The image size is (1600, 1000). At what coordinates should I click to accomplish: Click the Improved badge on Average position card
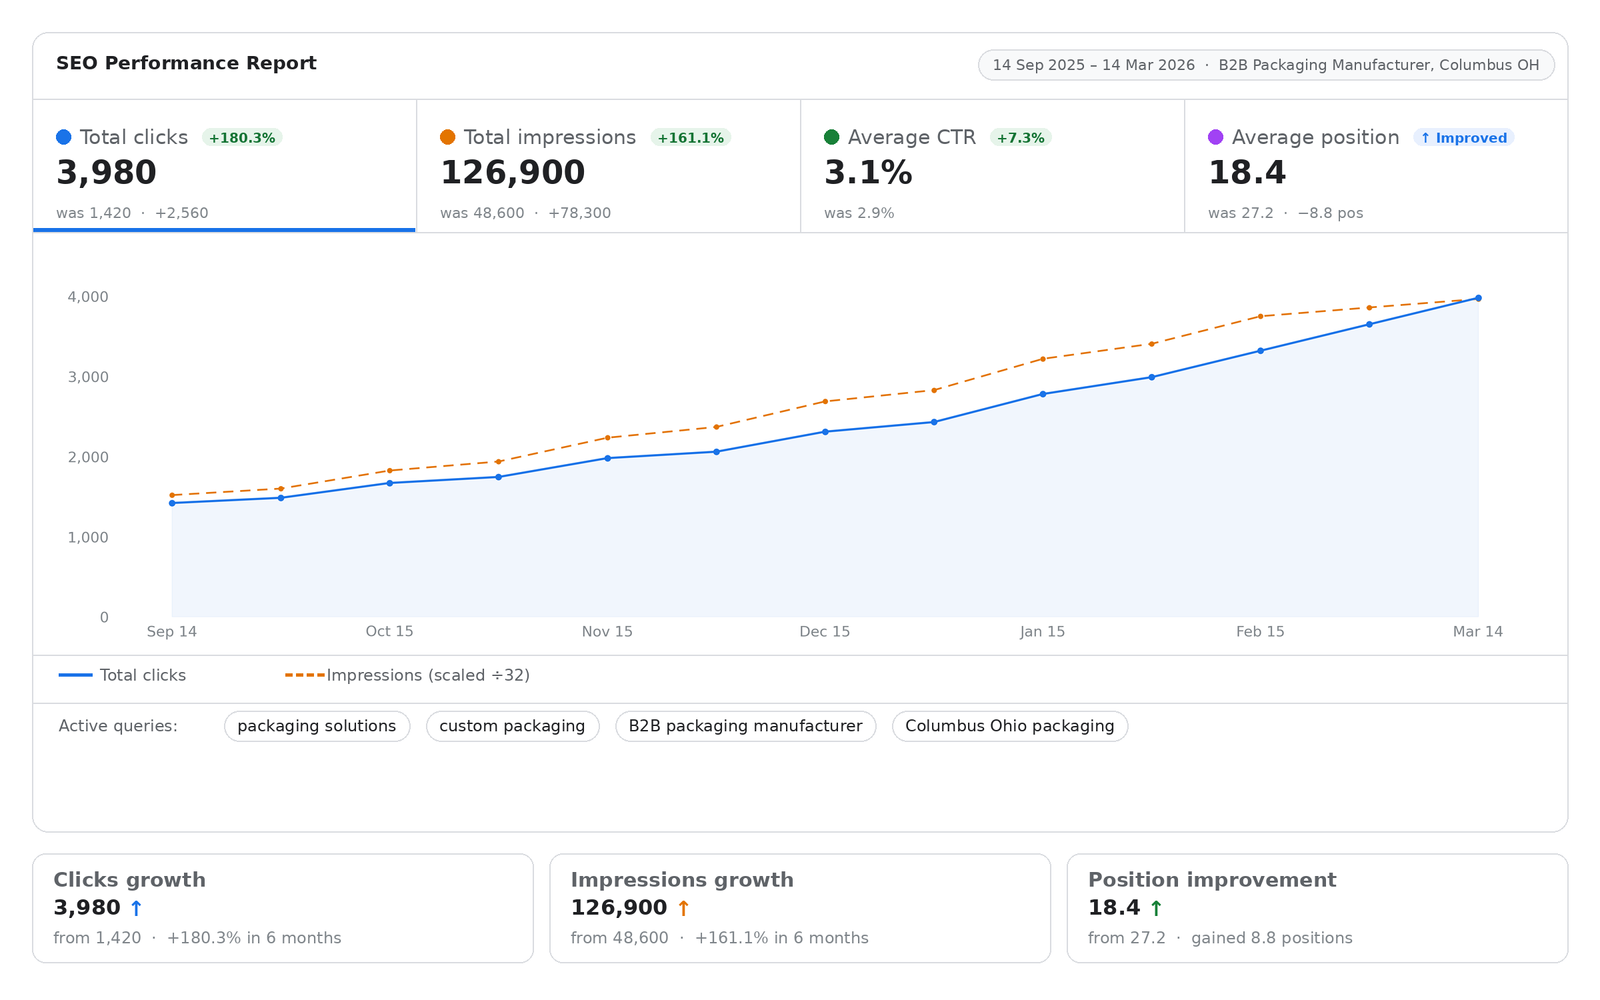(x=1463, y=137)
